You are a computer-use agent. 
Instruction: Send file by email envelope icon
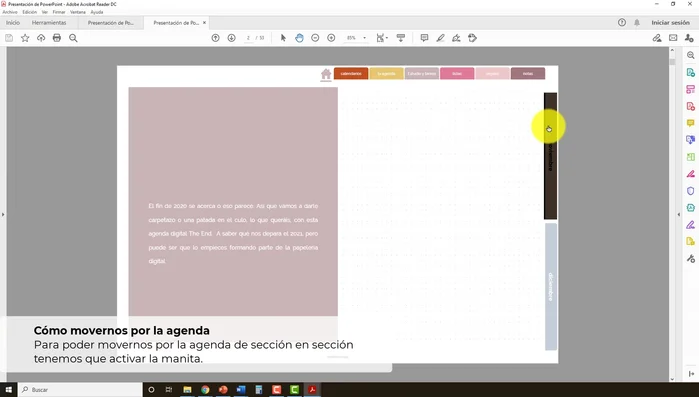click(x=673, y=38)
